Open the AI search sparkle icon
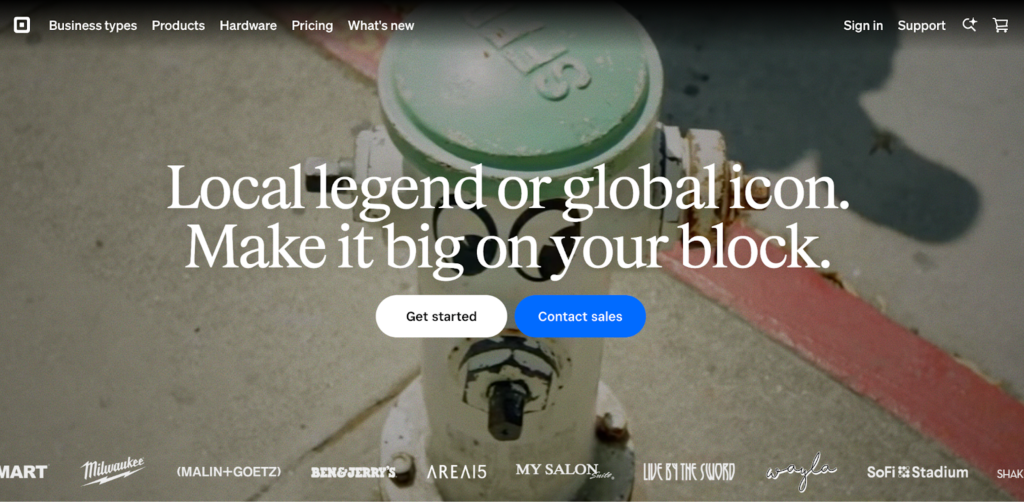This screenshot has width=1024, height=502. (x=969, y=25)
